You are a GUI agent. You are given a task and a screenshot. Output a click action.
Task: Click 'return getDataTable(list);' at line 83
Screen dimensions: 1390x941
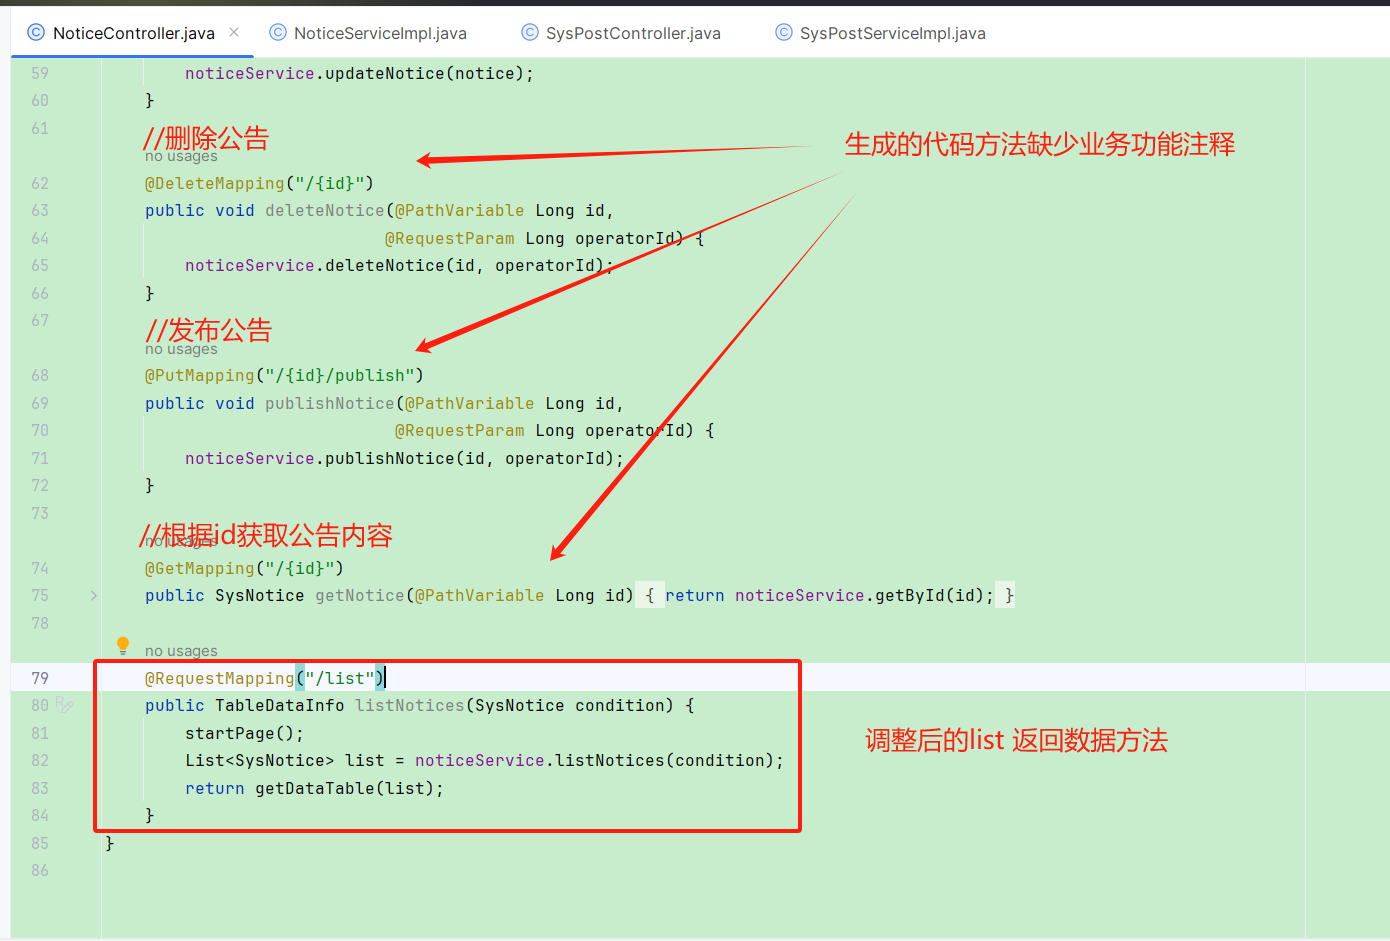pyautogui.click(x=314, y=788)
